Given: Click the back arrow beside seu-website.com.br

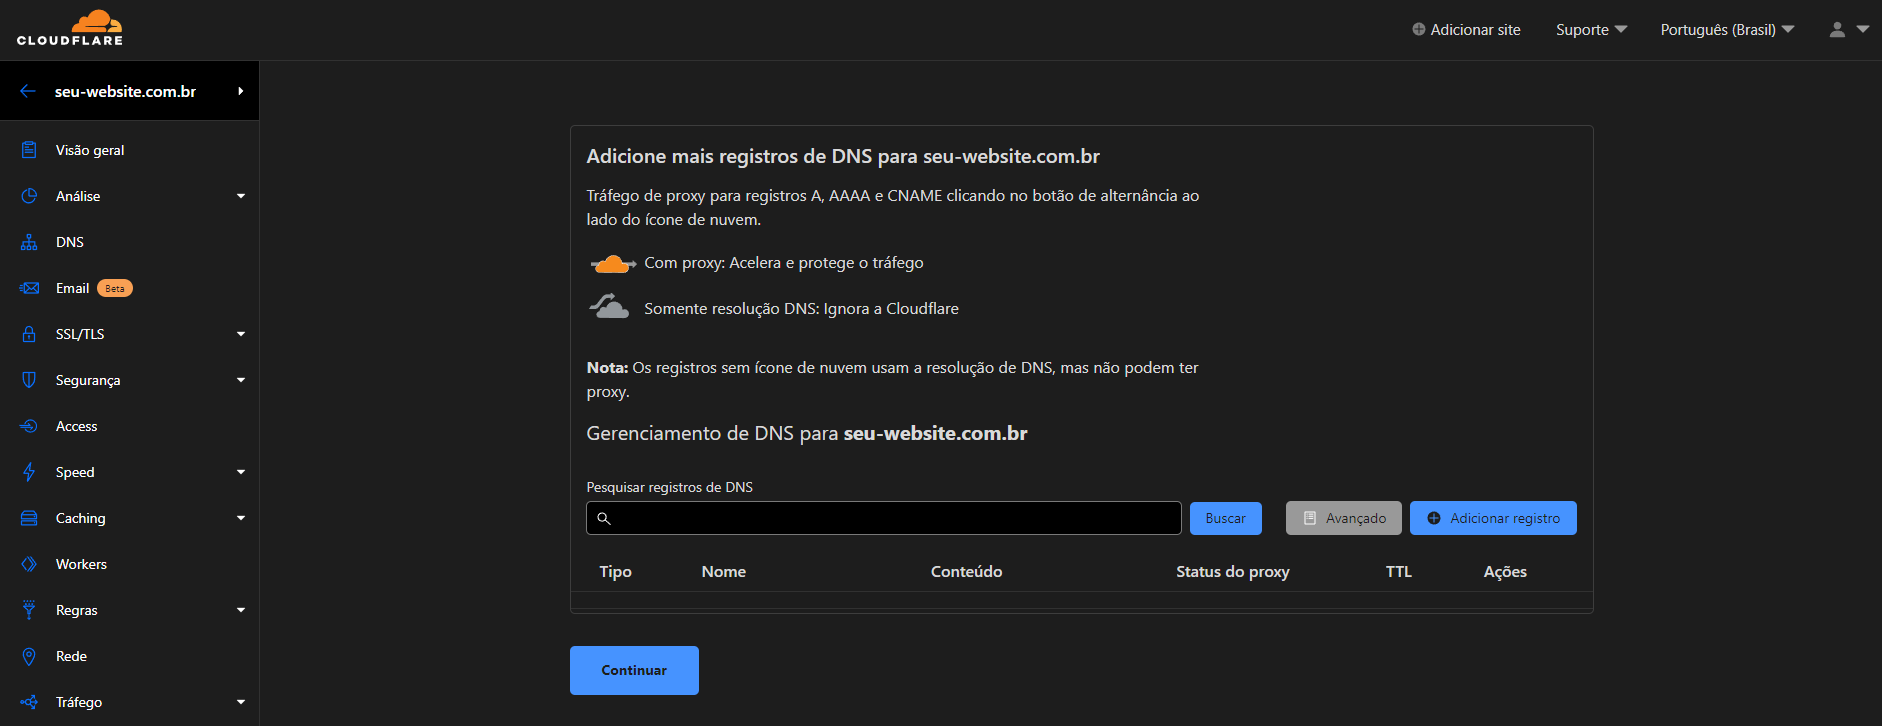Looking at the screenshot, I should 28,91.
